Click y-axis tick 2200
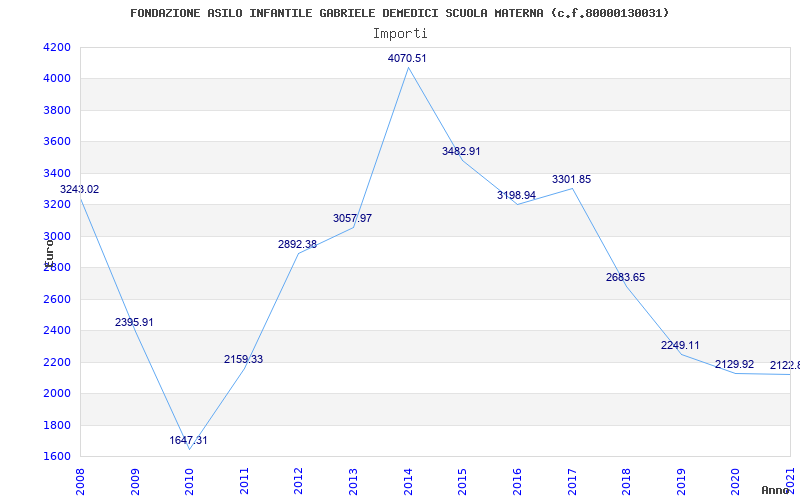Screen dimensions: 800x500 tap(55, 362)
